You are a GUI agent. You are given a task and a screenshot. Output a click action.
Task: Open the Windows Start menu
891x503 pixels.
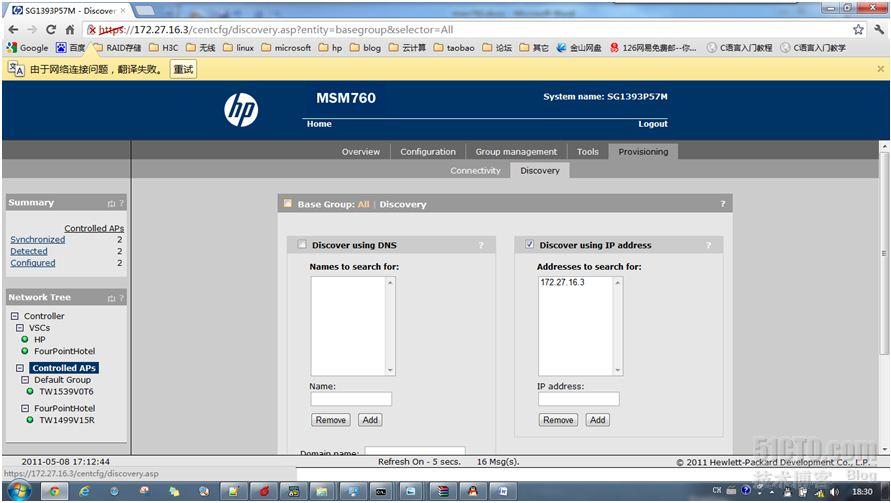pos(19,491)
